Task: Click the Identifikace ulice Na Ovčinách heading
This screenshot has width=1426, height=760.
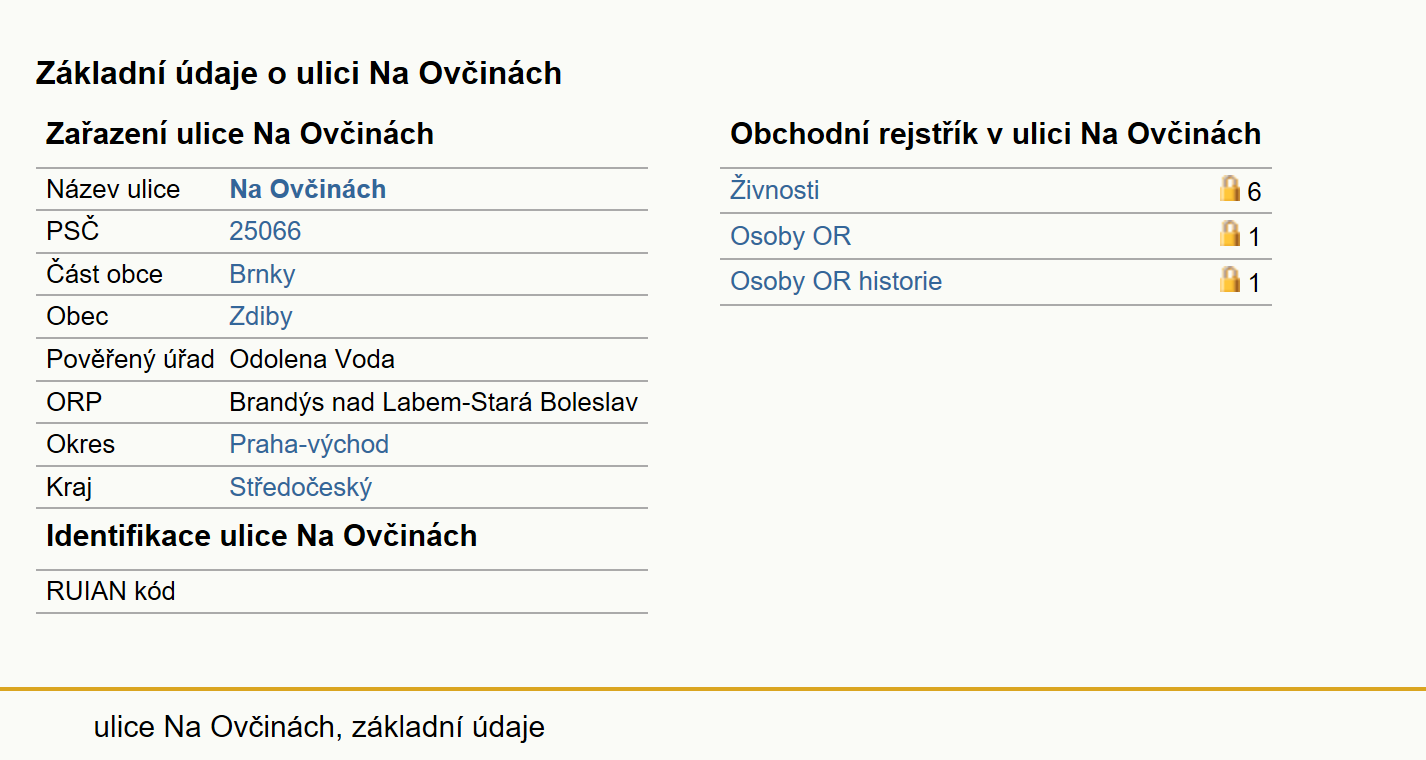Action: click(x=262, y=536)
